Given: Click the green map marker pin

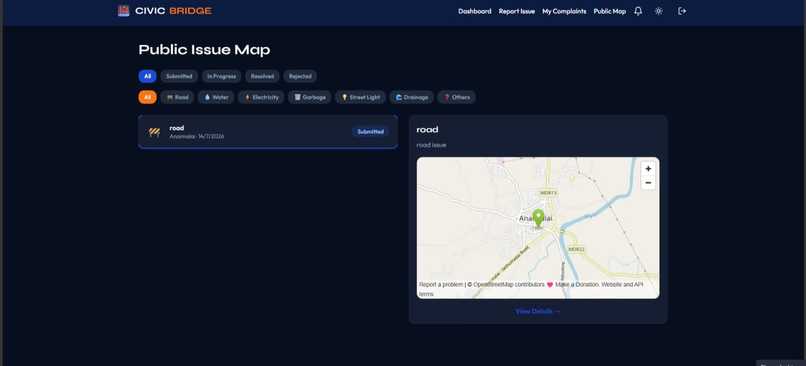Looking at the screenshot, I should click(538, 218).
